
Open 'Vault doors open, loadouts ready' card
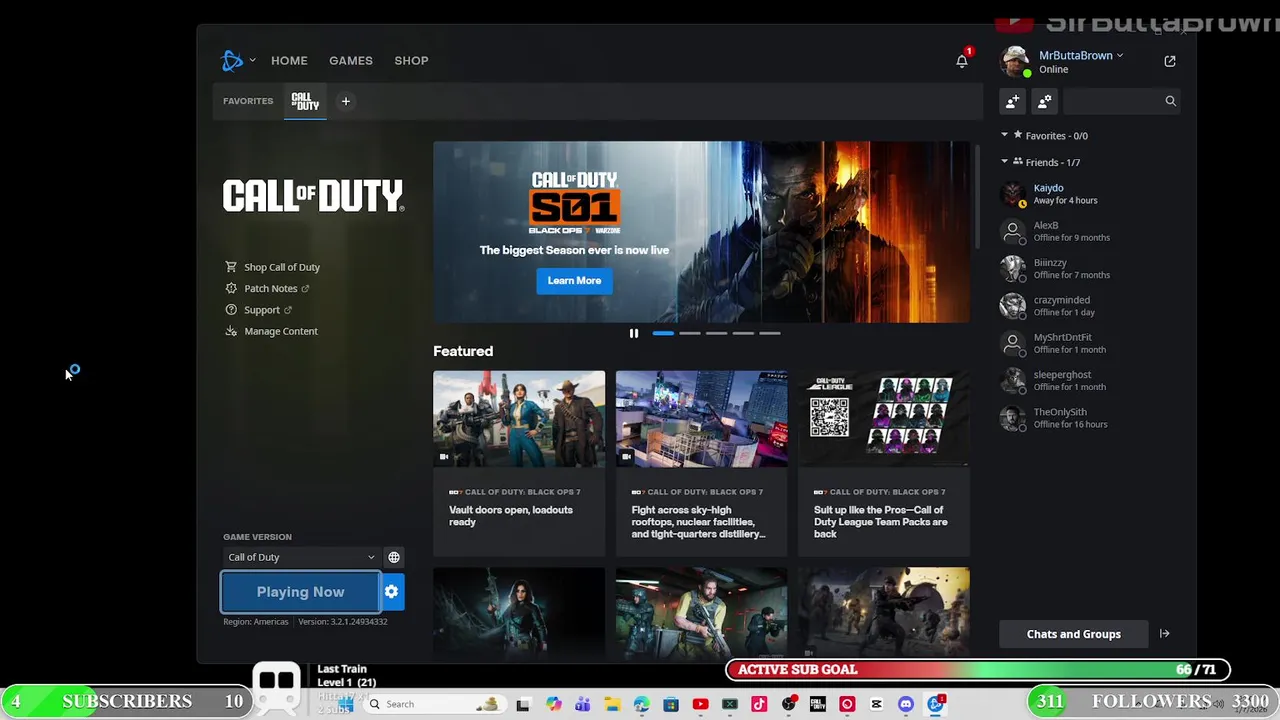pos(519,463)
